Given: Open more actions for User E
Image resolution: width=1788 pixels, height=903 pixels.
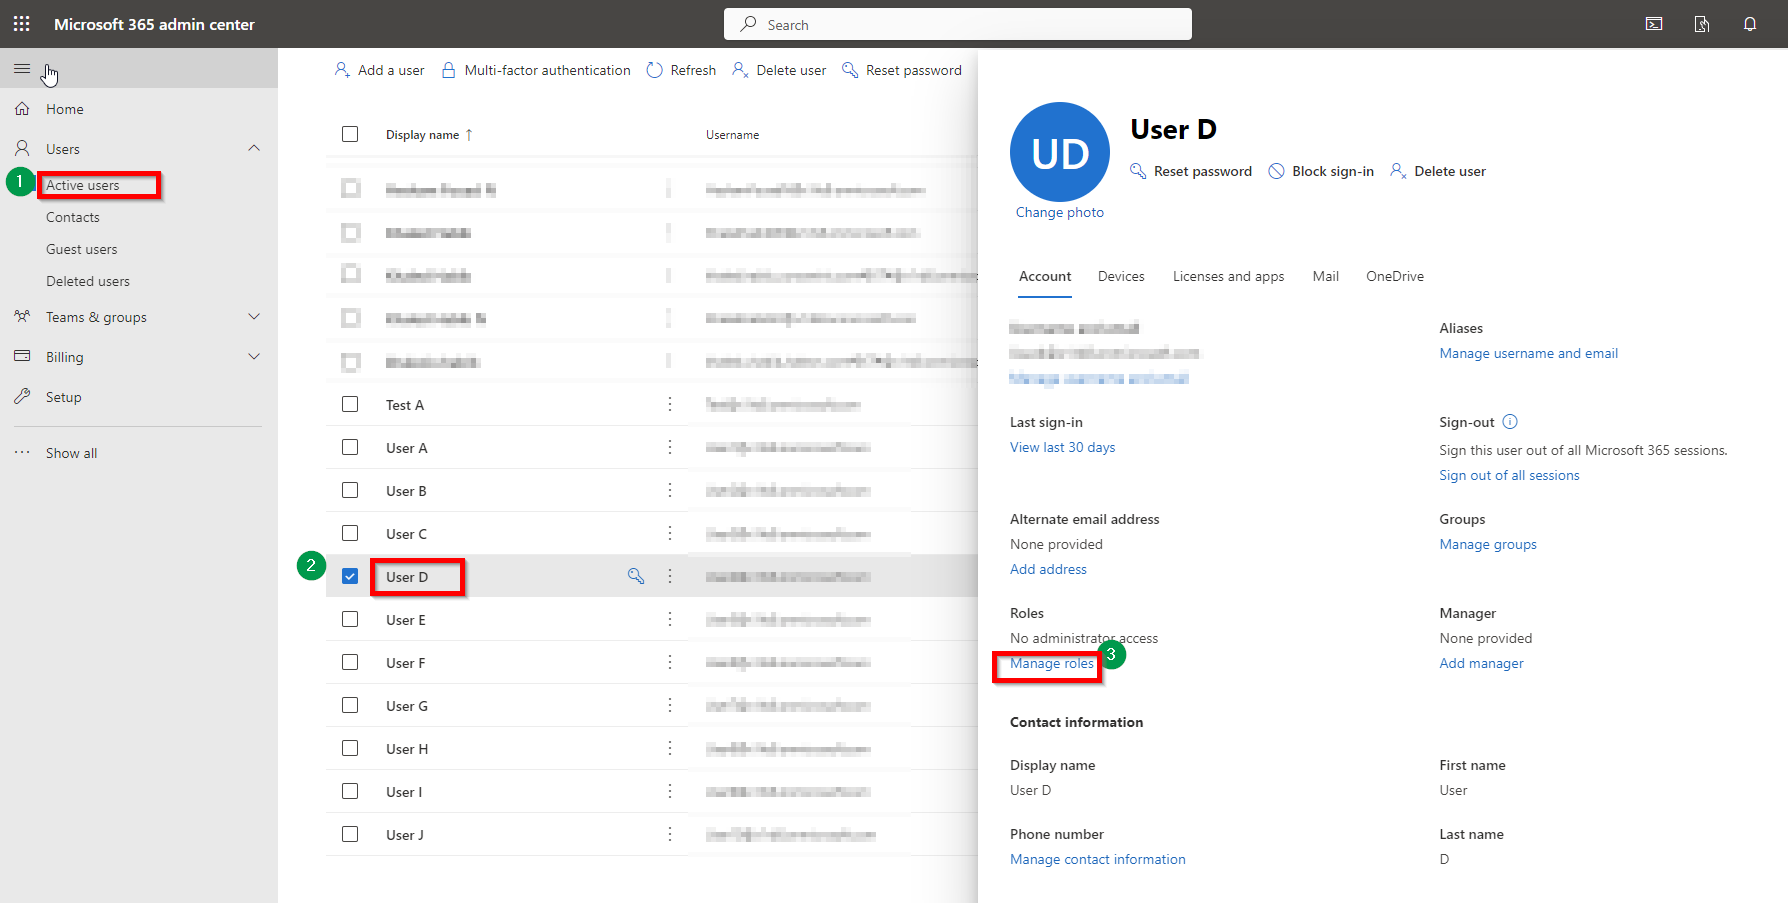Looking at the screenshot, I should (x=670, y=619).
